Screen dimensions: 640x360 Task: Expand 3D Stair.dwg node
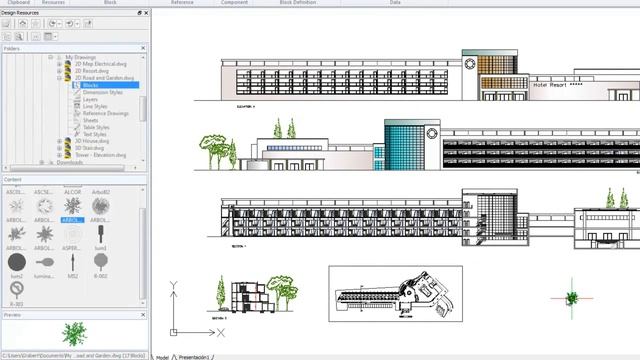click(59, 148)
